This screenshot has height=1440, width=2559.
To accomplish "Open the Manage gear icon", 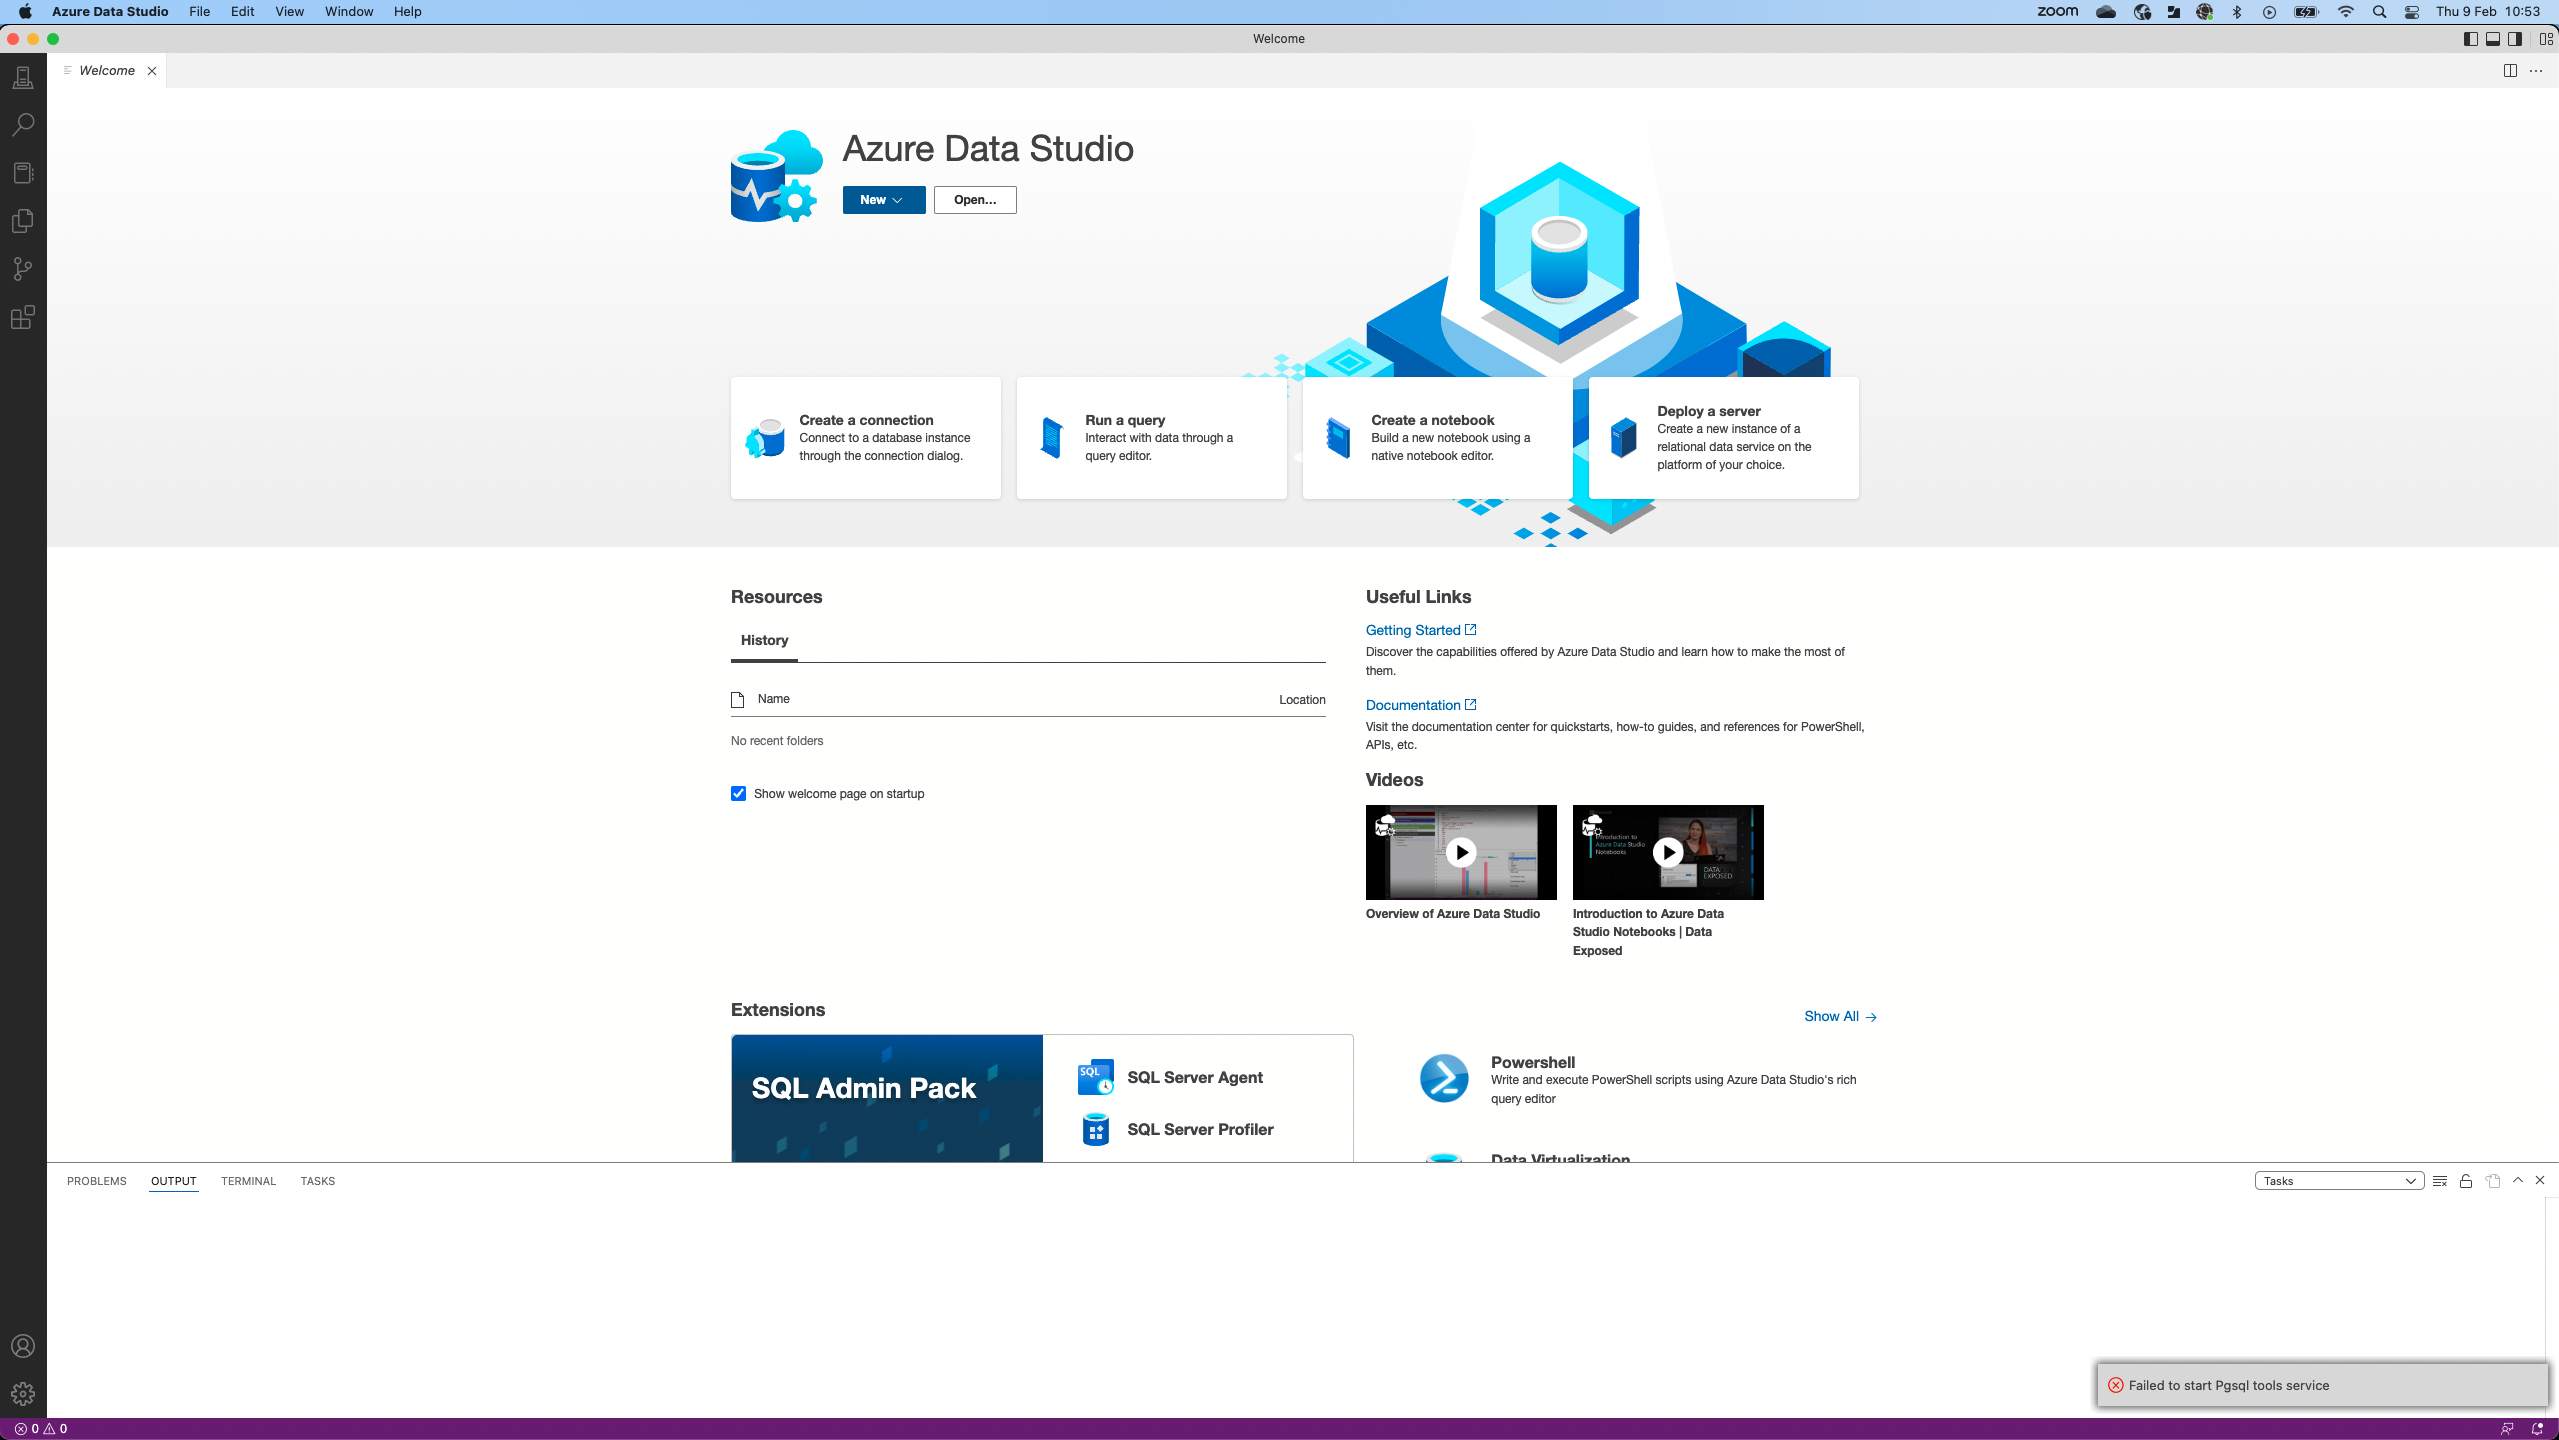I will 23,1394.
